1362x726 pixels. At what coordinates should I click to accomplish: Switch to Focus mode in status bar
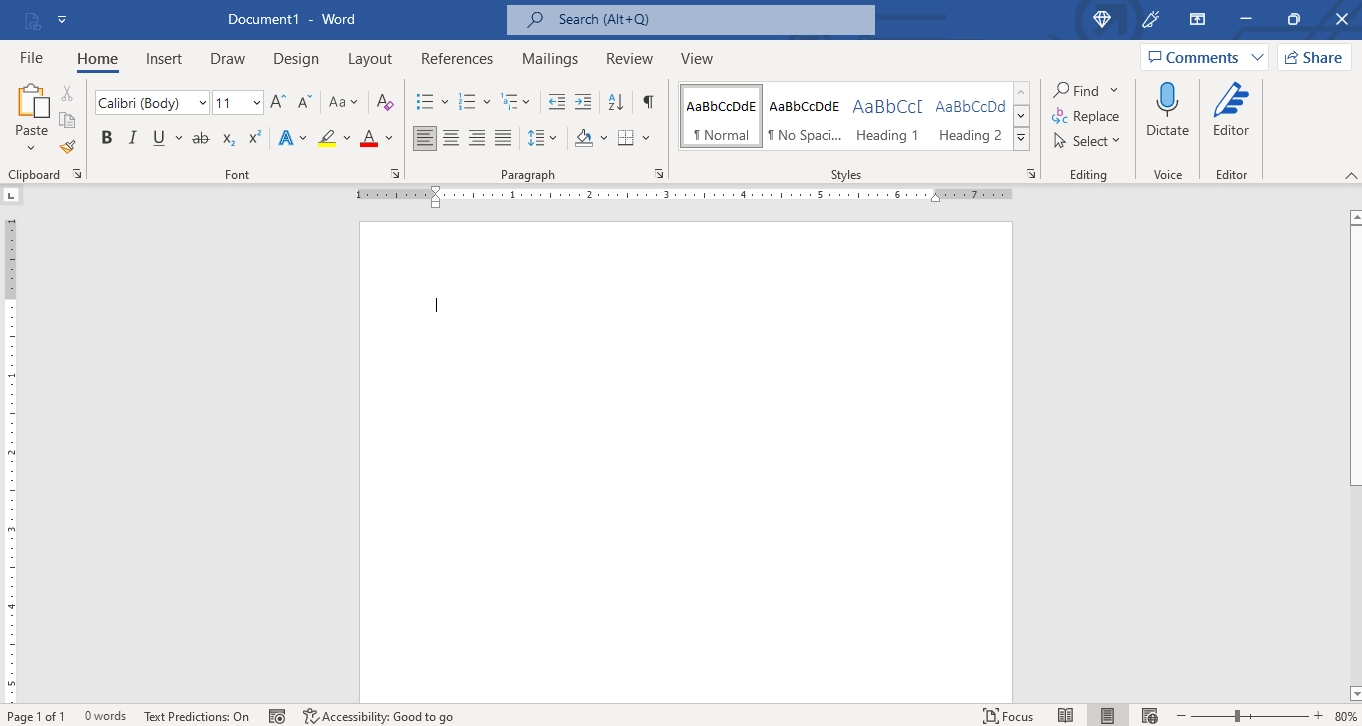tap(1008, 716)
